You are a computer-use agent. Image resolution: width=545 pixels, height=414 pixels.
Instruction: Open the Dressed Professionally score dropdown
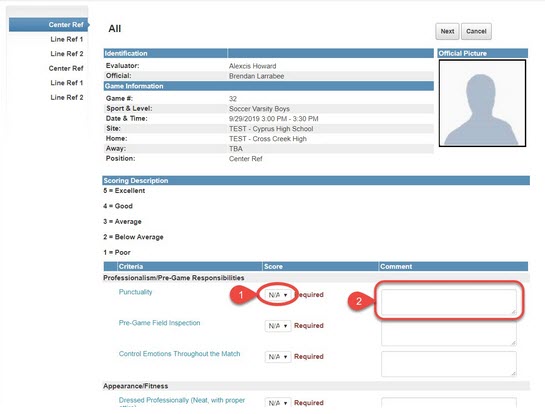[x=278, y=403]
